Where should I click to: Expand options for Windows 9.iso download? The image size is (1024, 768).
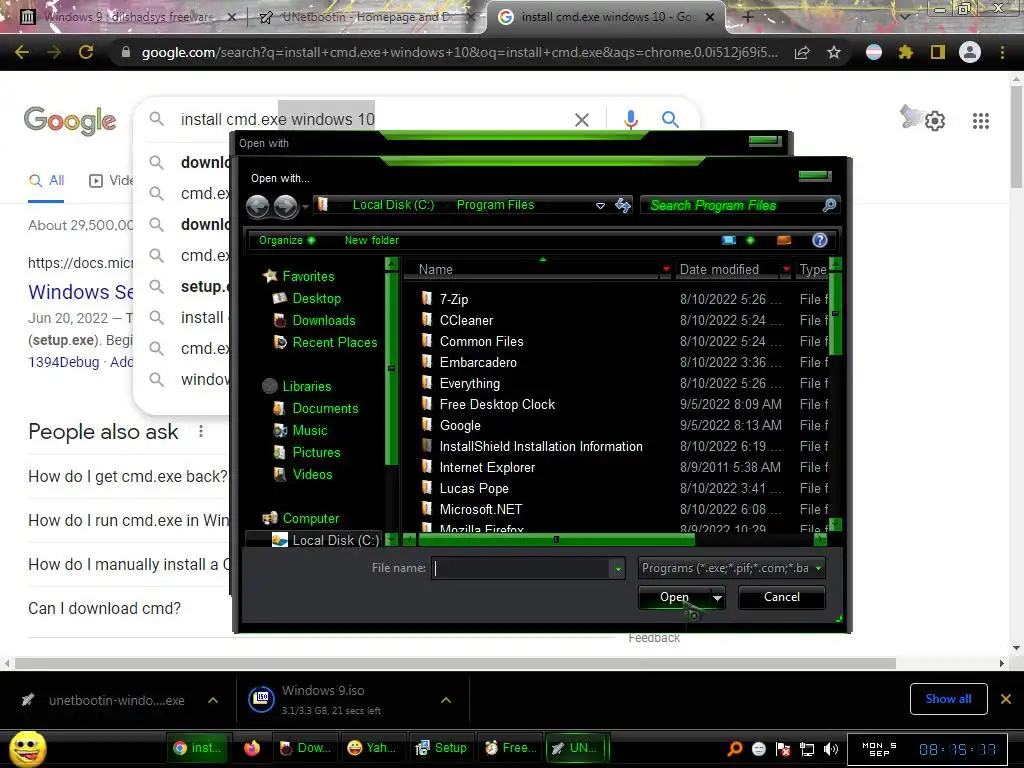click(x=446, y=700)
